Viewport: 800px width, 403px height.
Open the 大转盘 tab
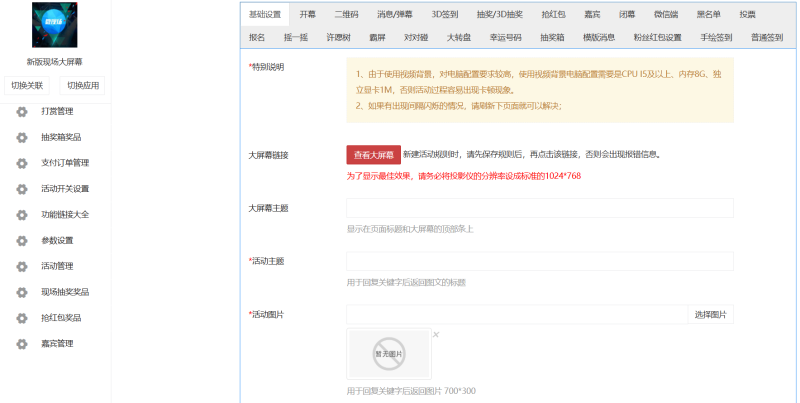pyautogui.click(x=459, y=37)
